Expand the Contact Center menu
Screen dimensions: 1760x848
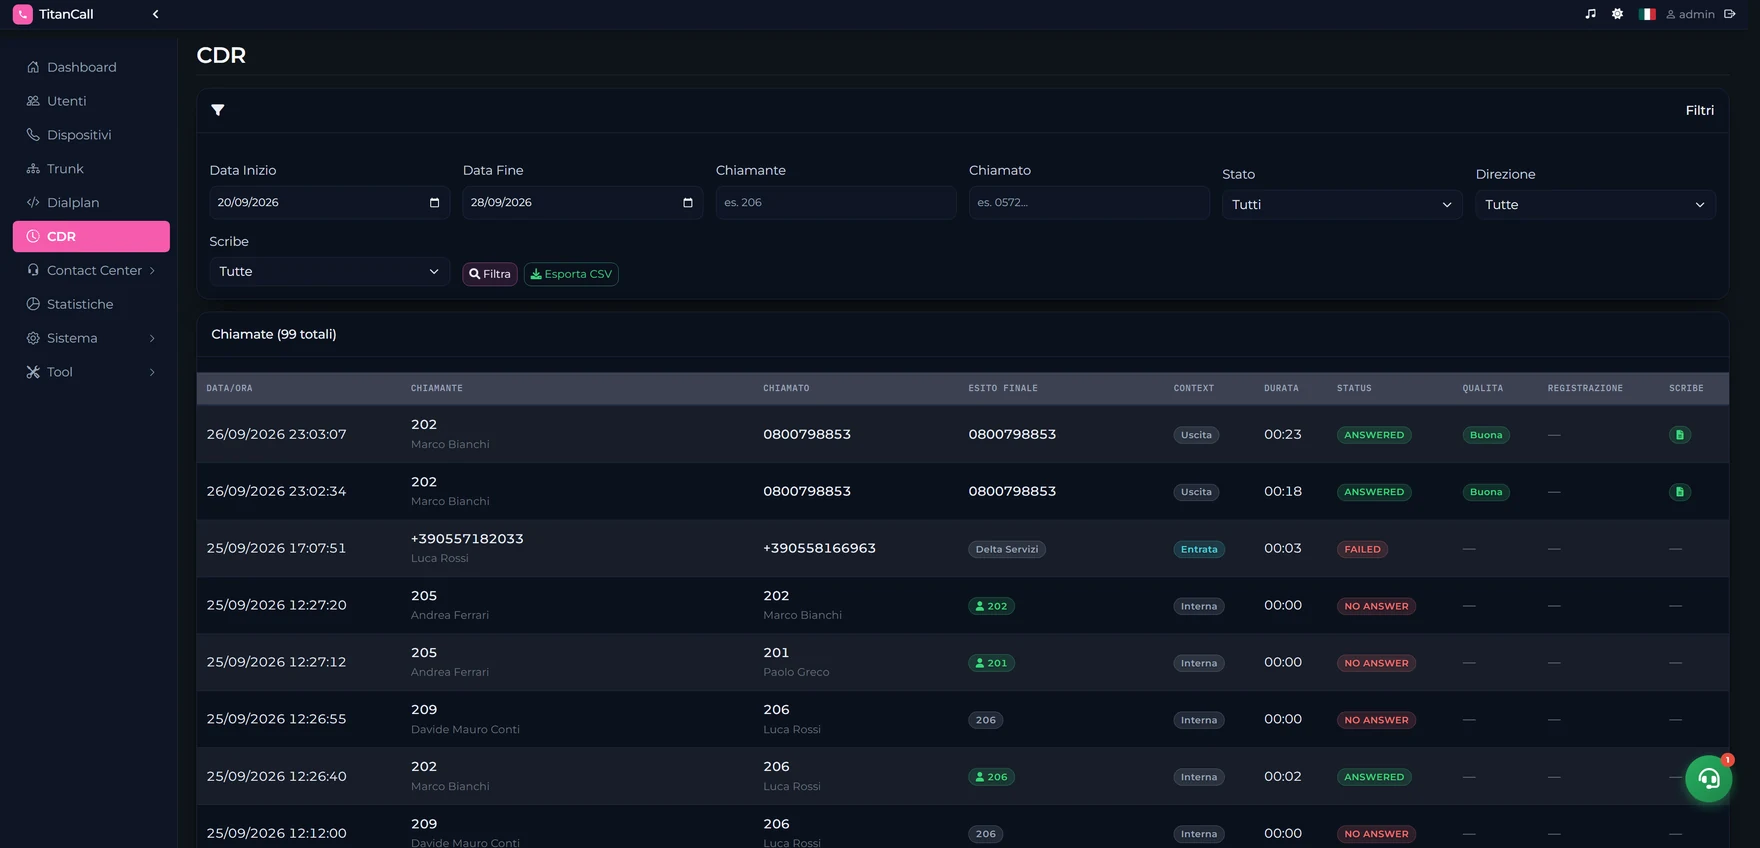point(91,270)
